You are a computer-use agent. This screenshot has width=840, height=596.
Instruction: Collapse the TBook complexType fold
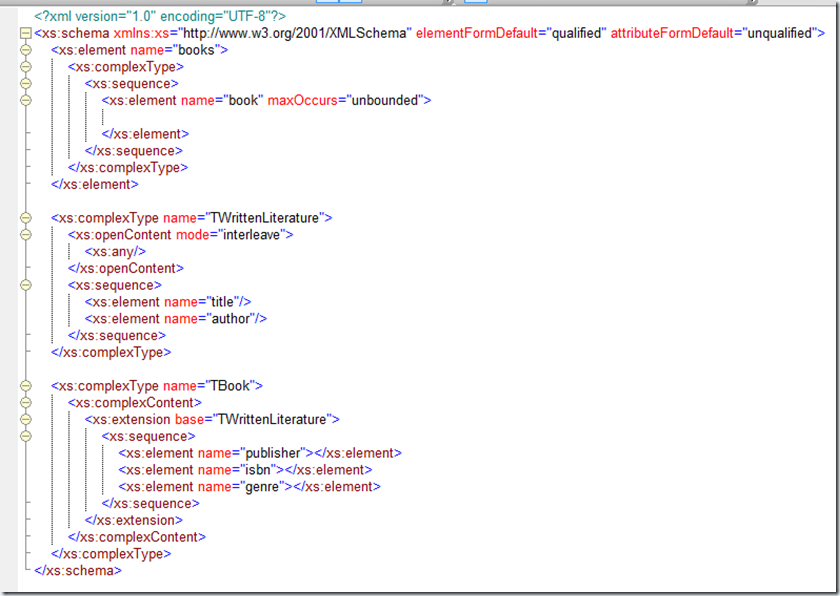pos(26,386)
